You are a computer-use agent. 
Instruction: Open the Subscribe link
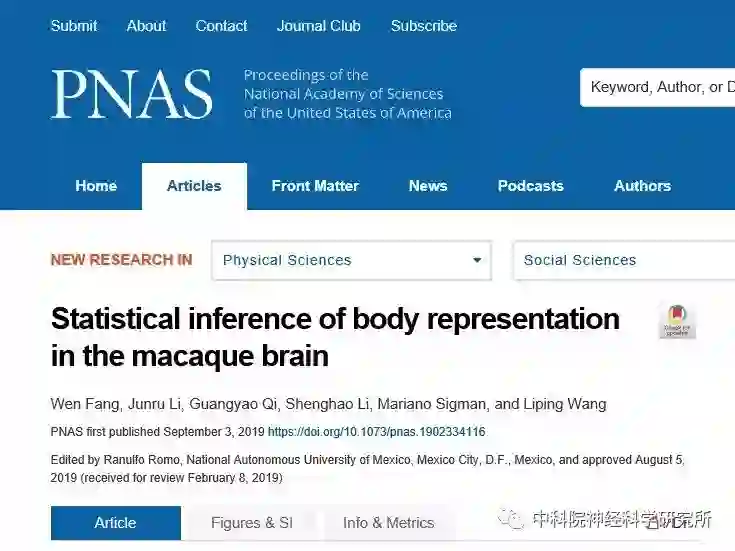[x=424, y=26]
